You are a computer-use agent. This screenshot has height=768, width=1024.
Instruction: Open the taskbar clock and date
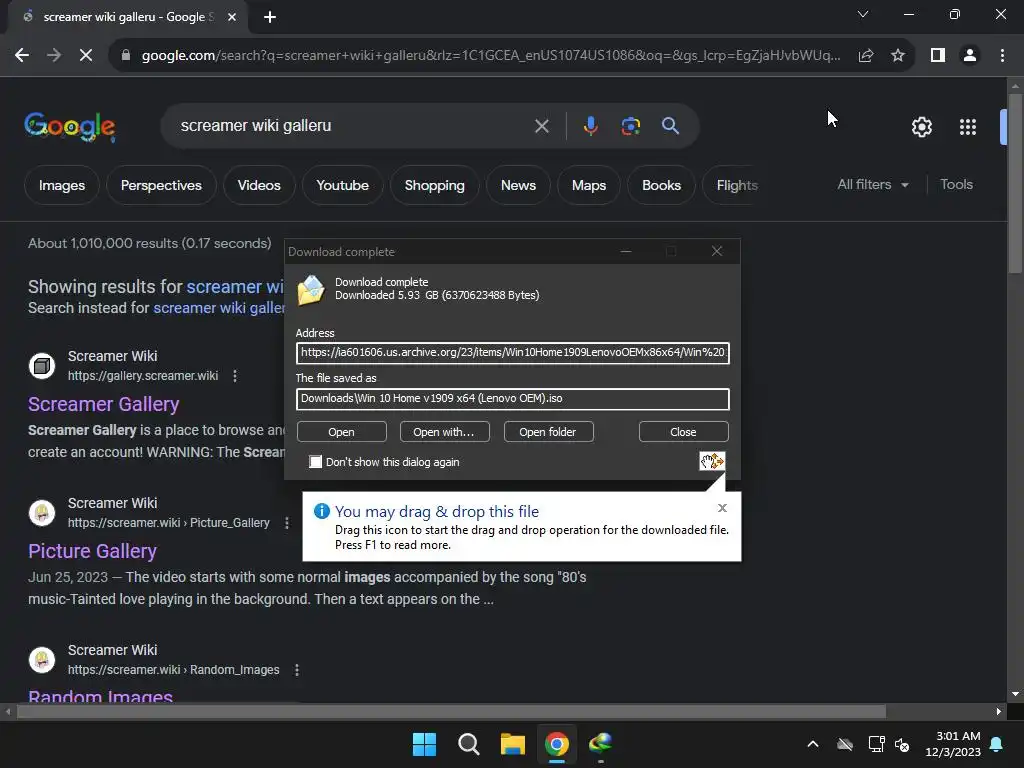[953, 744]
